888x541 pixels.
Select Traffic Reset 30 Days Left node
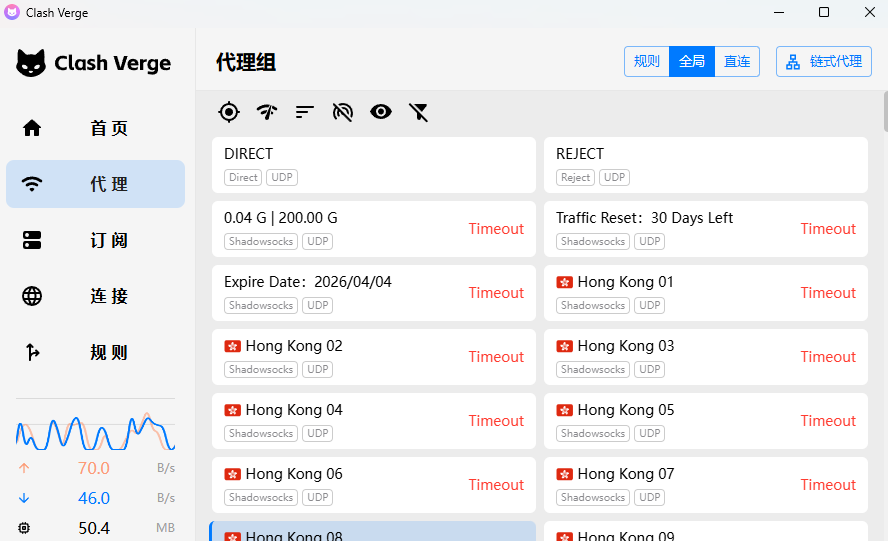coord(706,229)
